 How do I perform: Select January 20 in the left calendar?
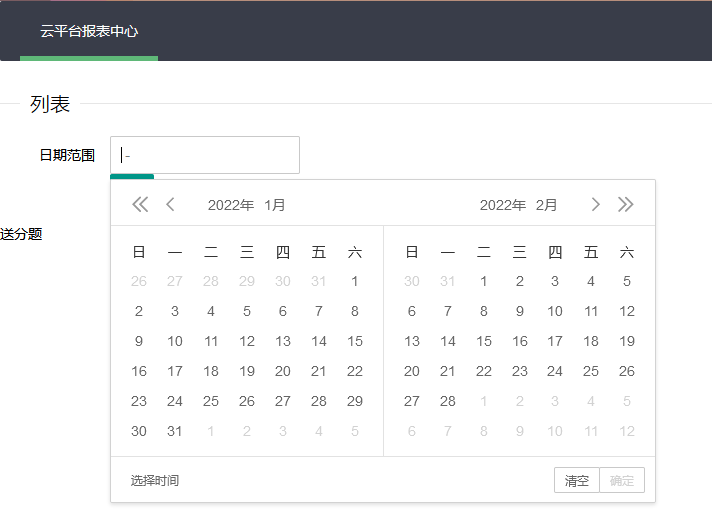coord(283,371)
